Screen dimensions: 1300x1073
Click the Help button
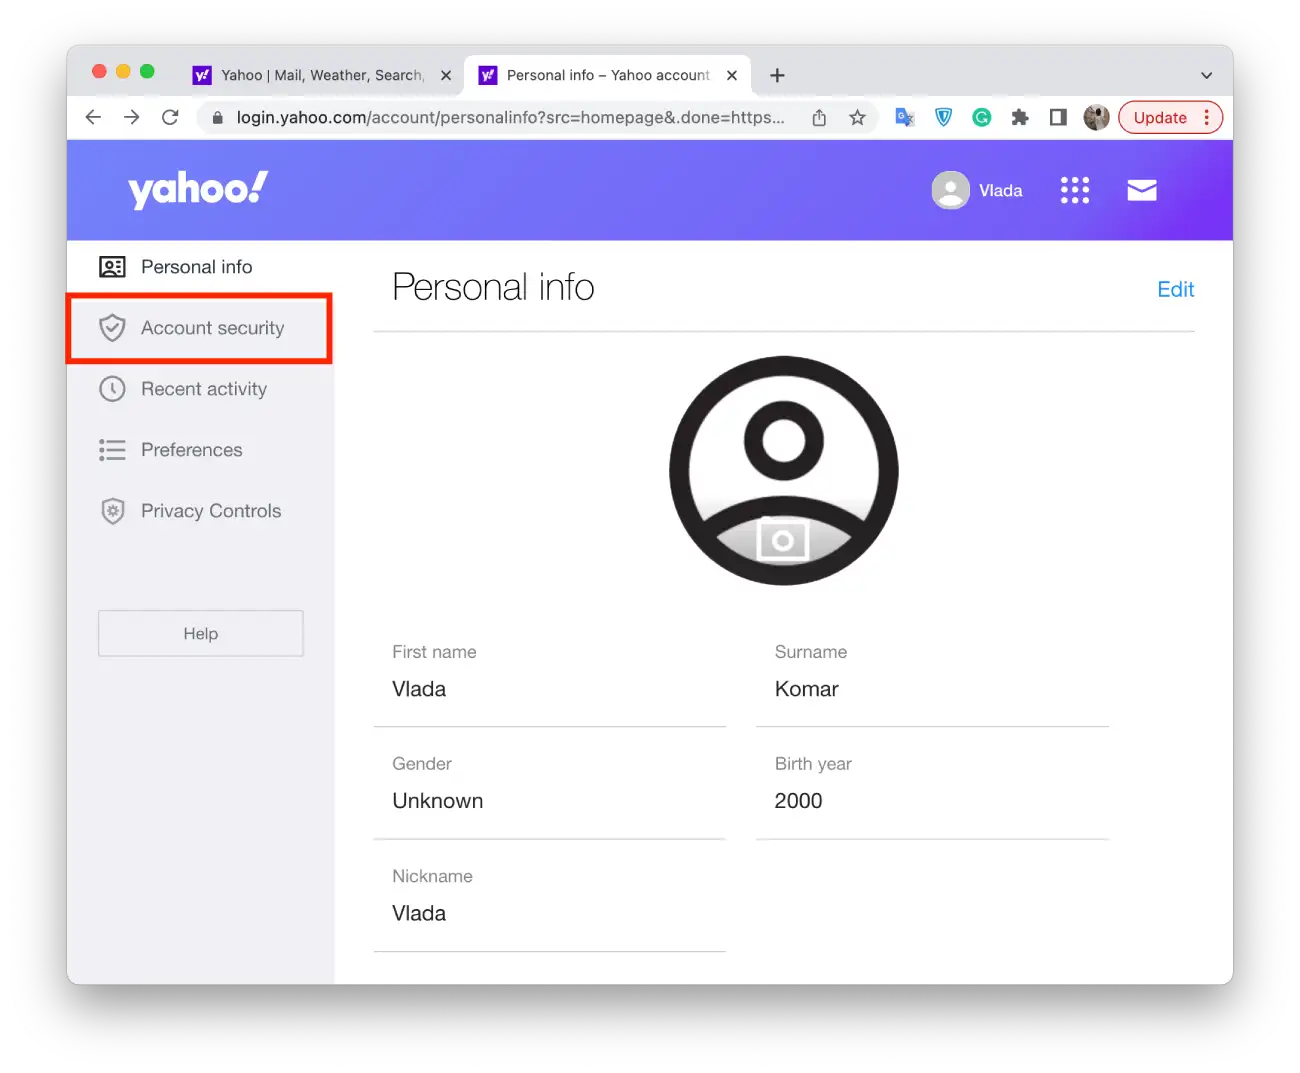[x=201, y=633]
